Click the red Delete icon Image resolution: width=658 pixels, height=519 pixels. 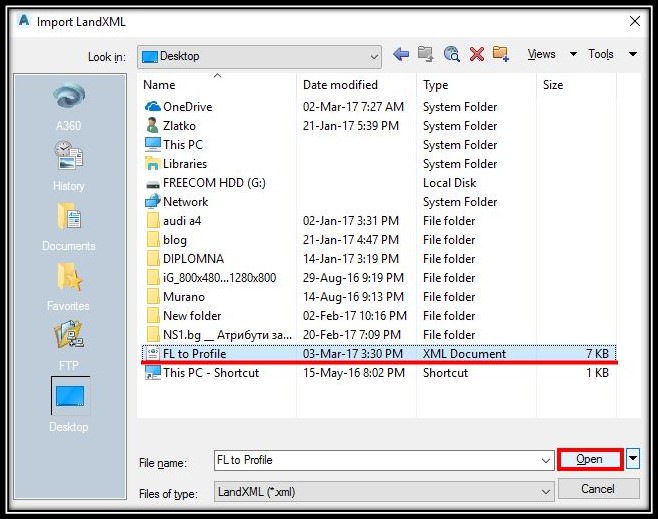tap(477, 54)
